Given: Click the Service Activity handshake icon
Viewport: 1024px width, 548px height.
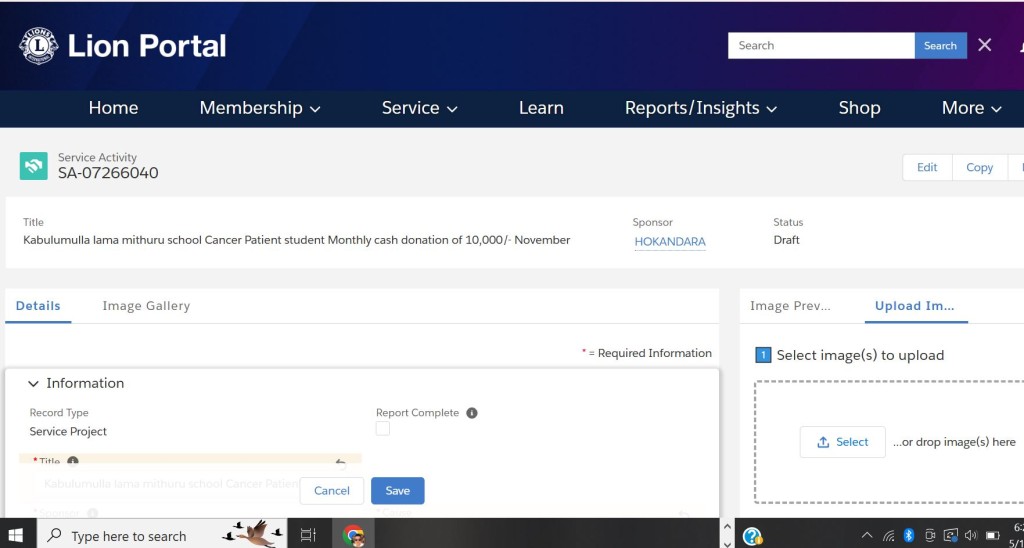Looking at the screenshot, I should (x=33, y=166).
